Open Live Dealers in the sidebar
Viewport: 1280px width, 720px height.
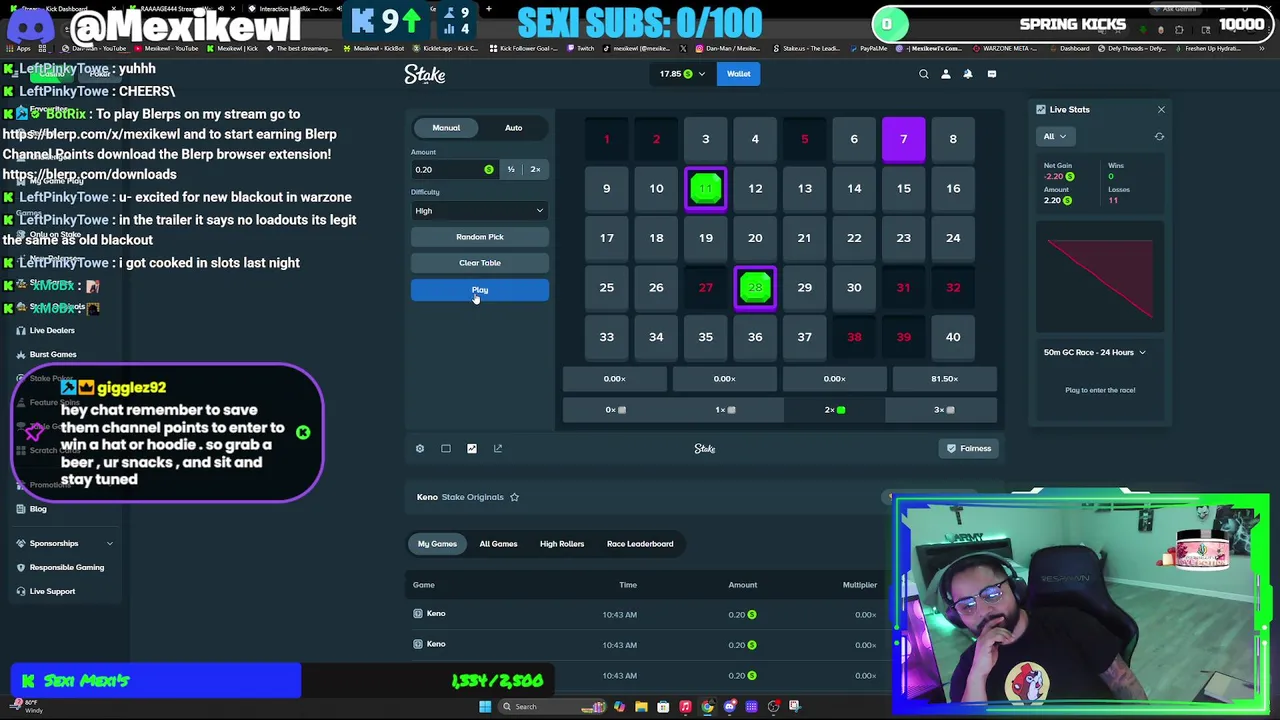(52, 331)
